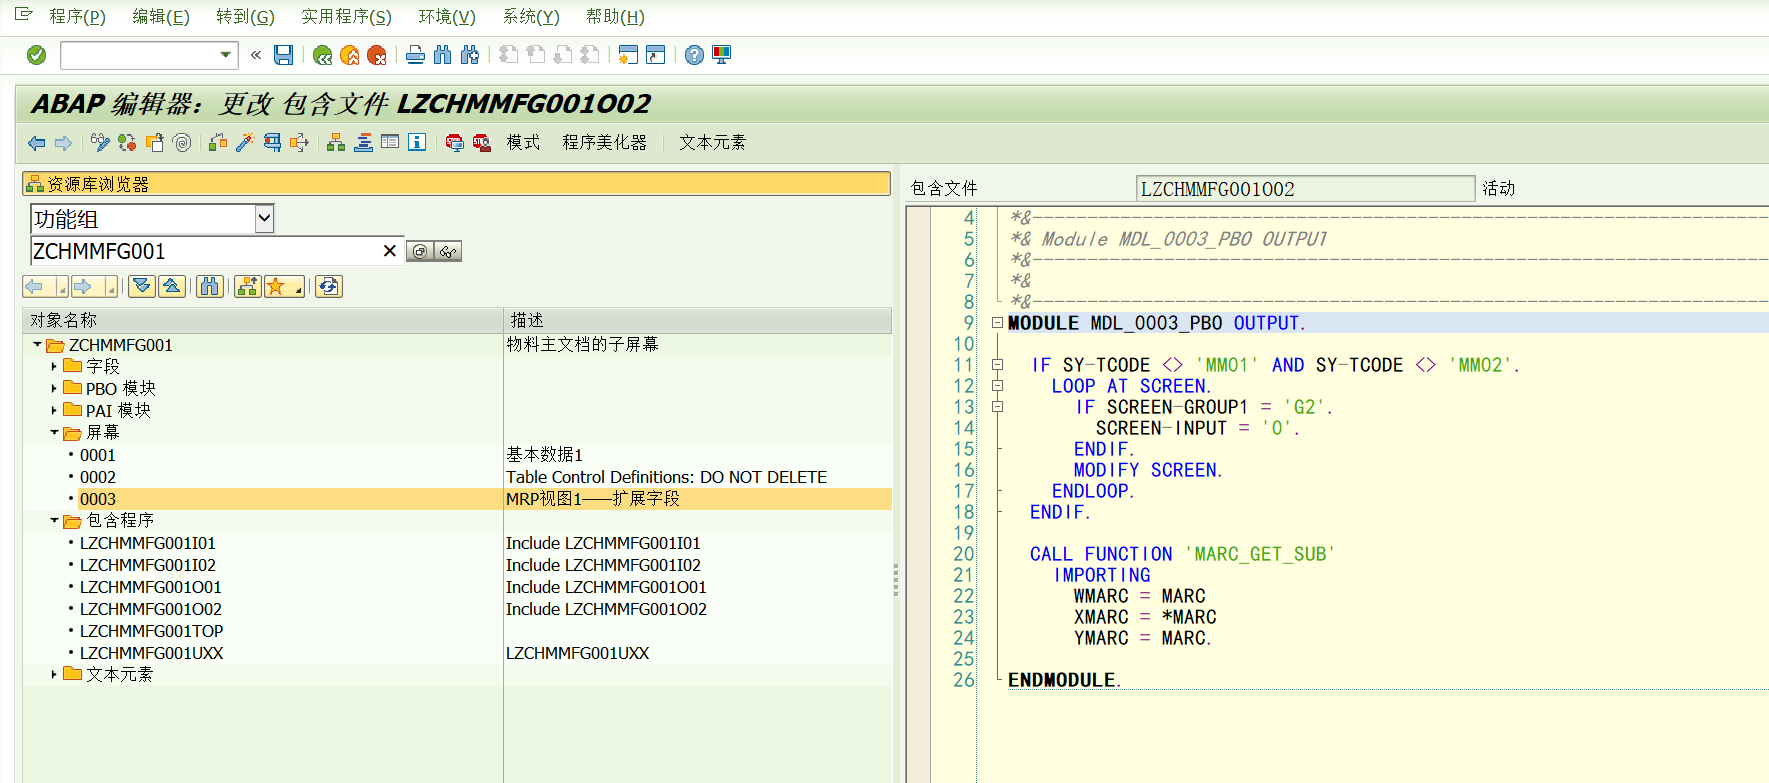The image size is (1769, 783).
Task: Open the Favorites star dropdown button
Action: 285,287
